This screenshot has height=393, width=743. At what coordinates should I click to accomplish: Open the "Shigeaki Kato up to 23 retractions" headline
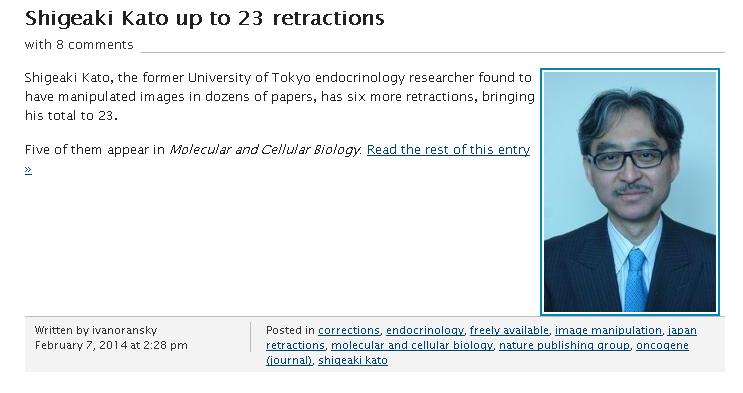coord(204,18)
